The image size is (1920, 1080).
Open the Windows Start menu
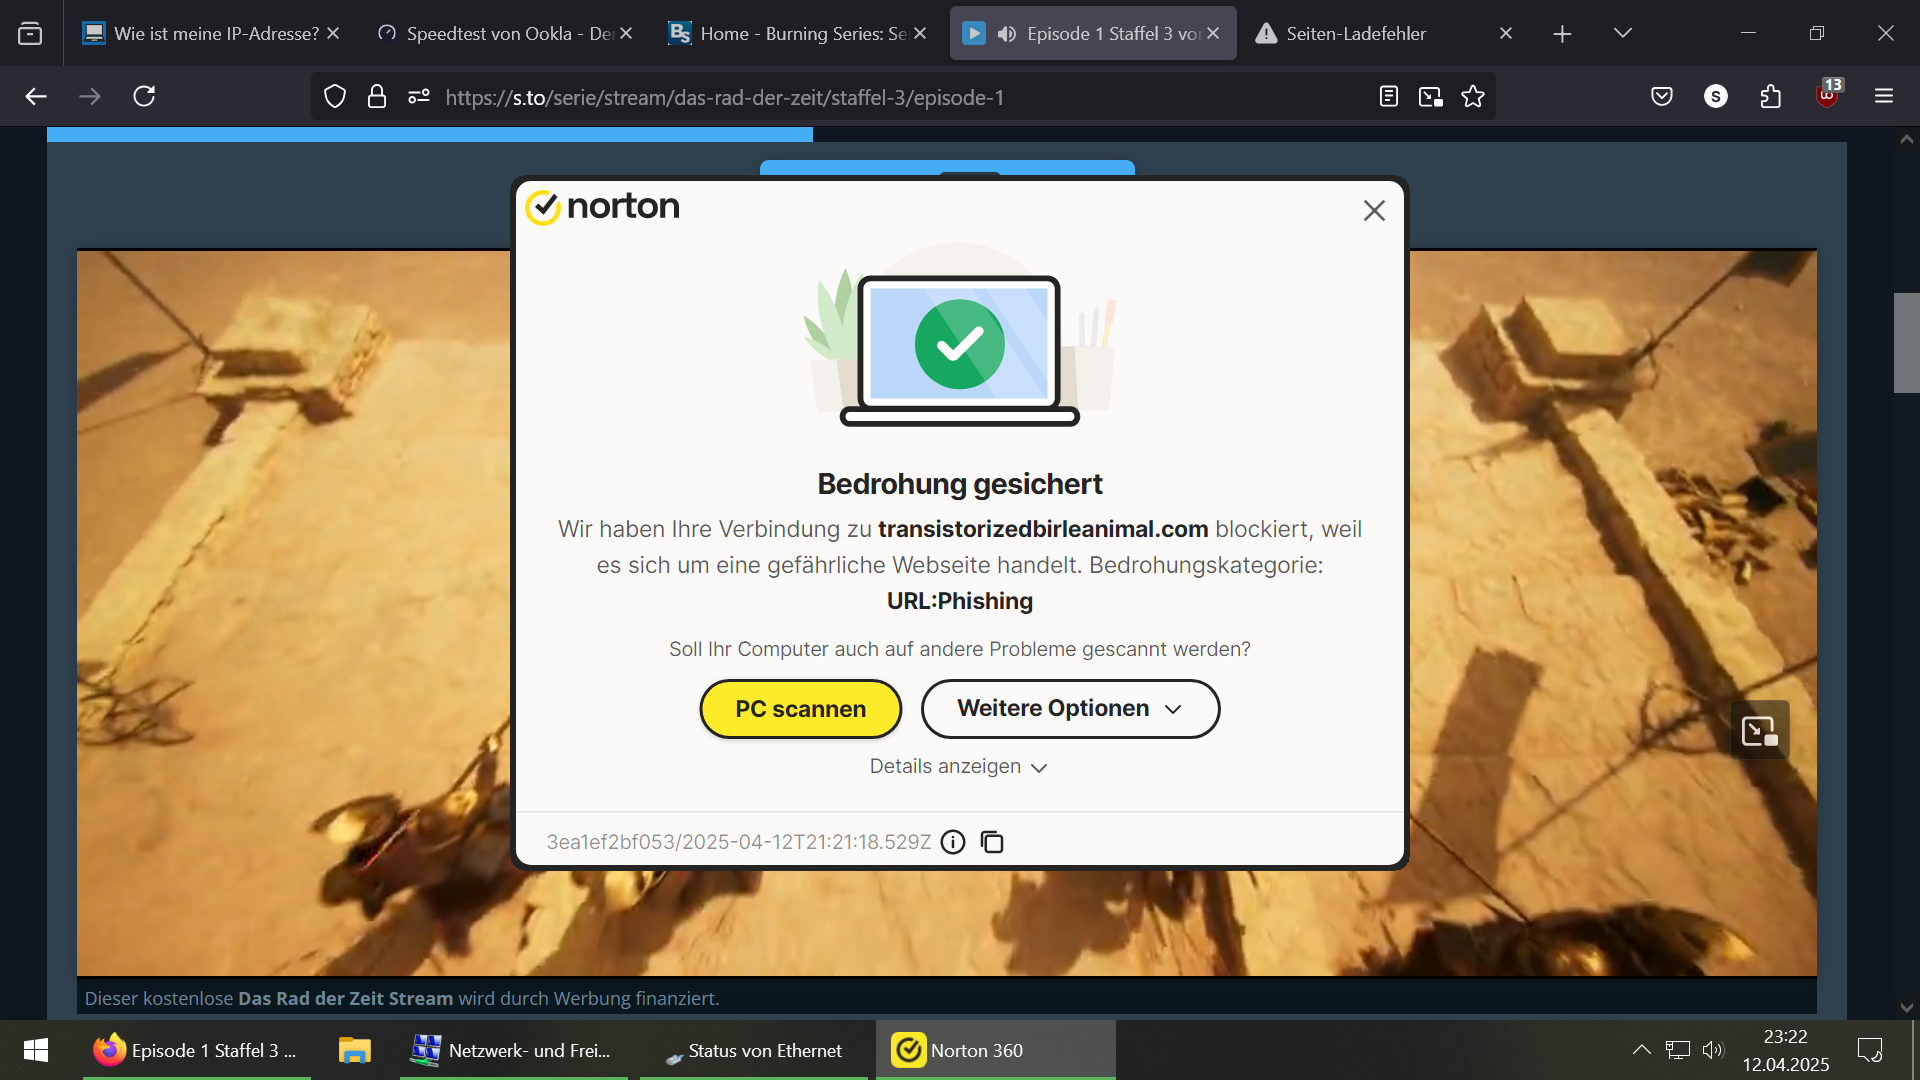click(36, 1051)
